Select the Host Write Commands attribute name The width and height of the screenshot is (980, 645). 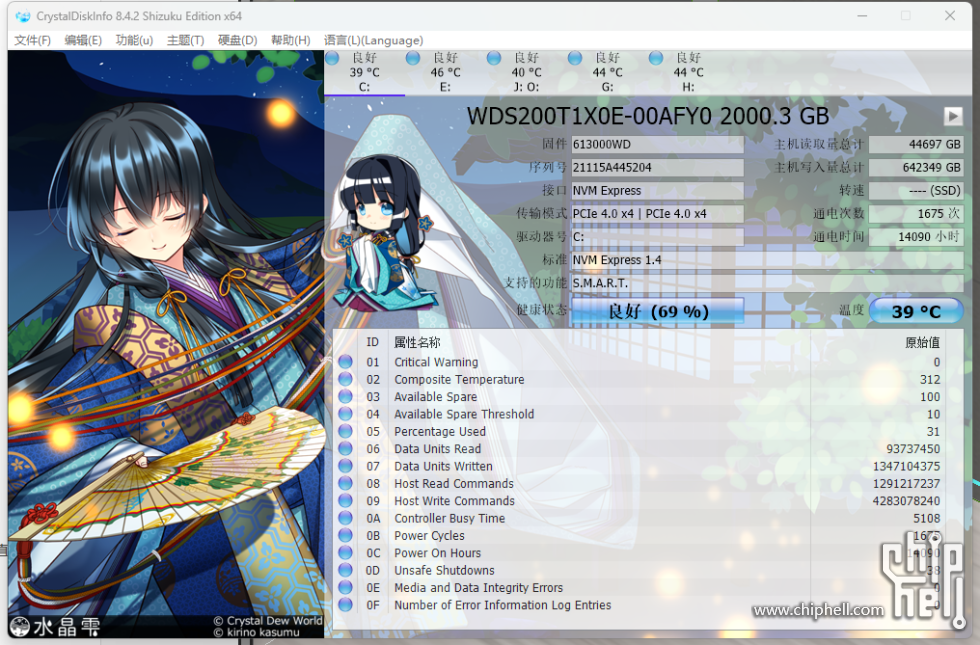[454, 501]
